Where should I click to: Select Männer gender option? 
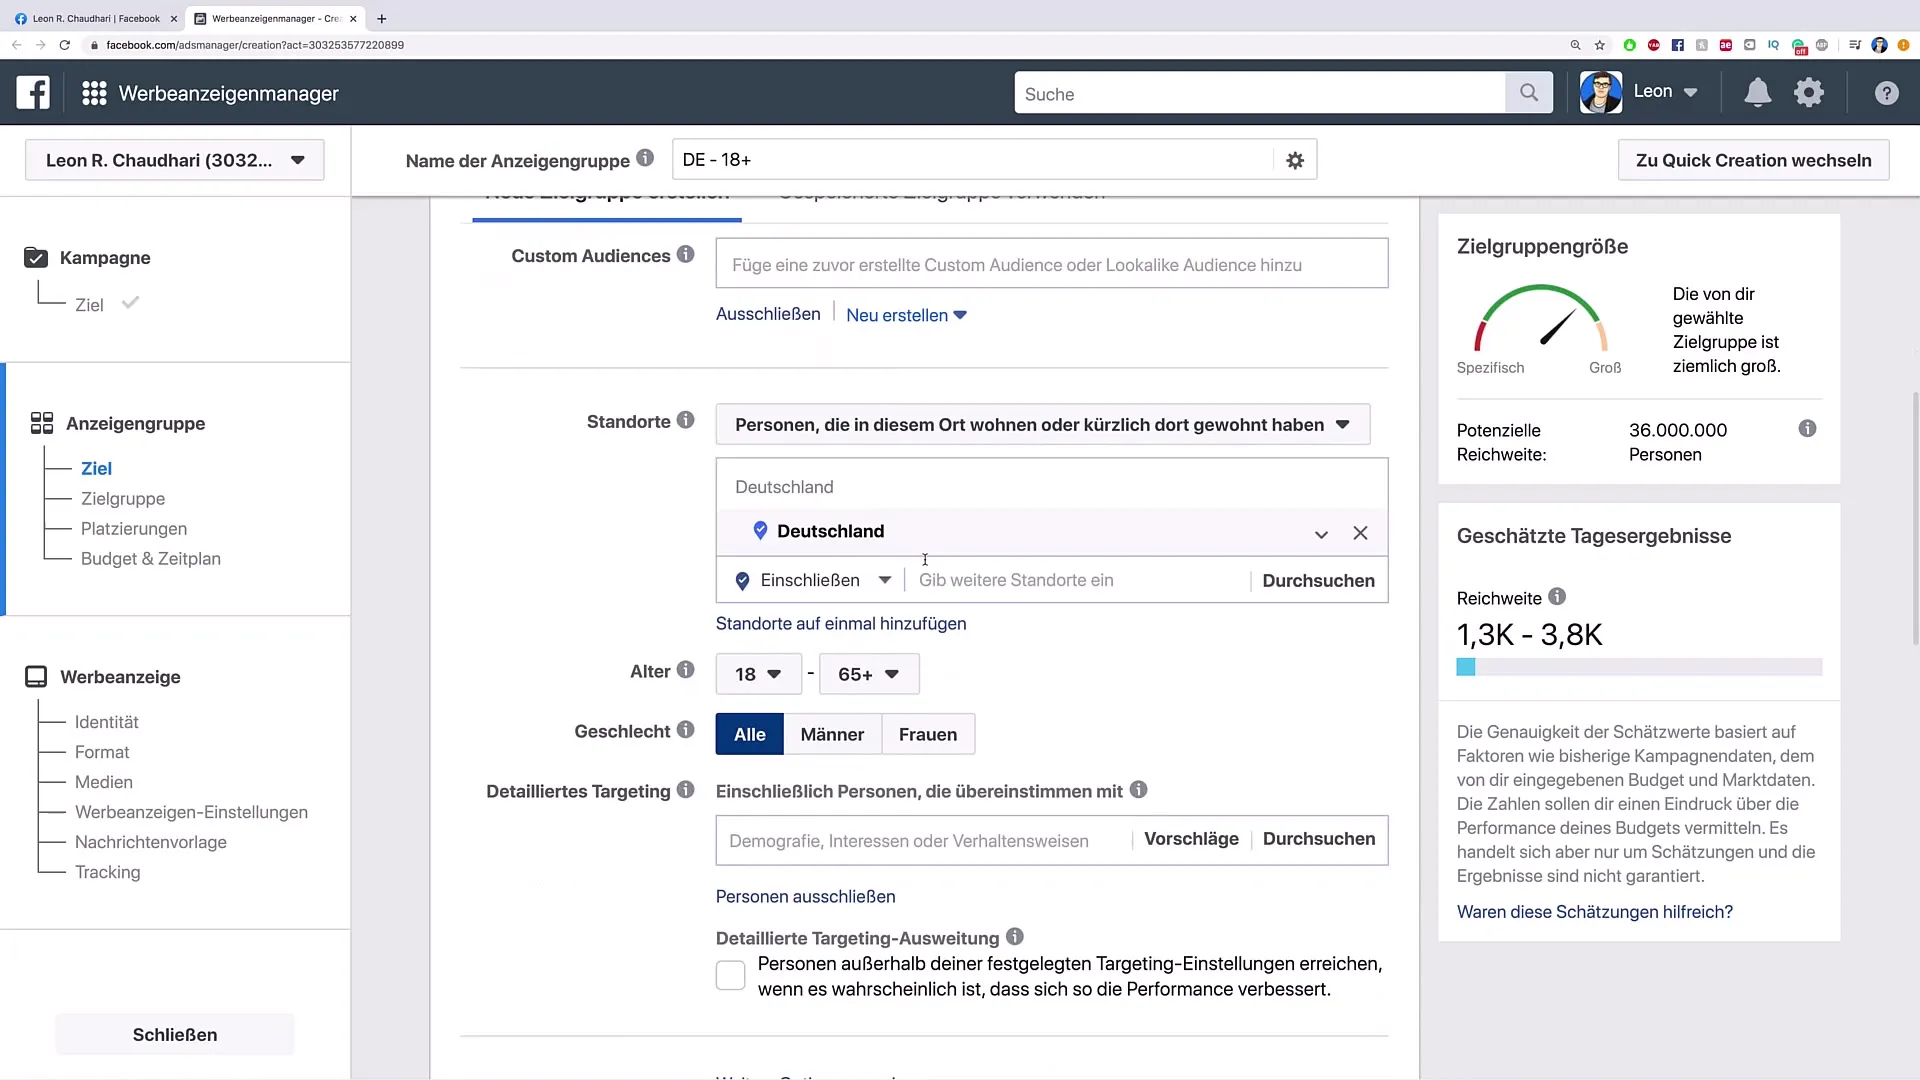coord(832,734)
